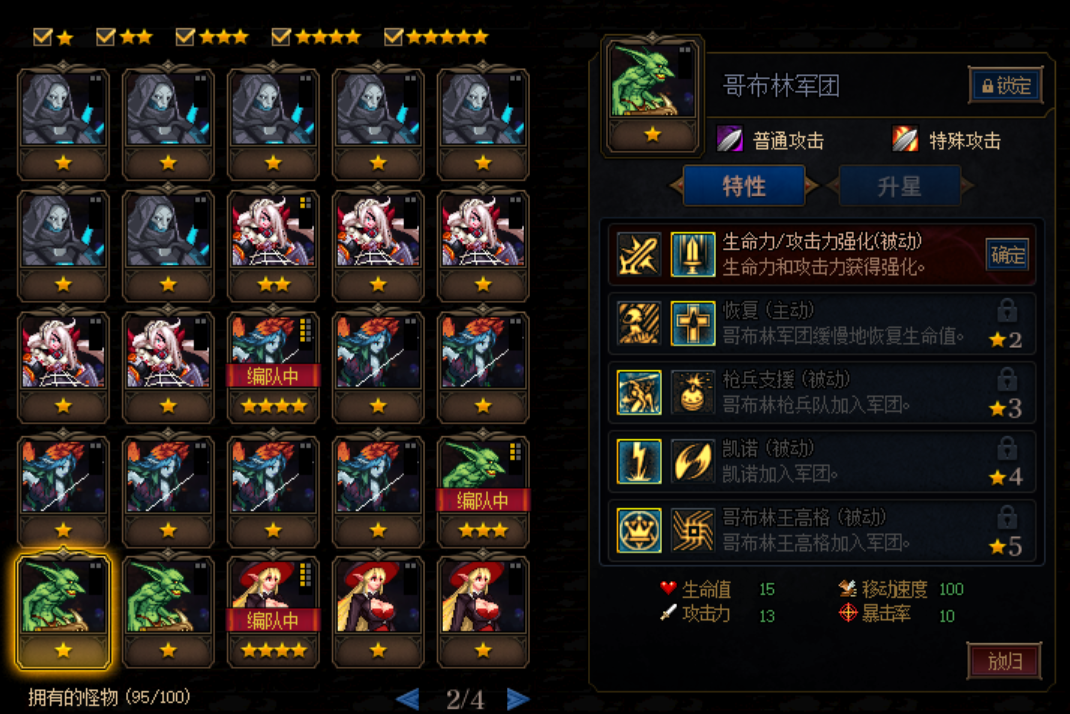Switch to the 升星 tab

coord(899,186)
